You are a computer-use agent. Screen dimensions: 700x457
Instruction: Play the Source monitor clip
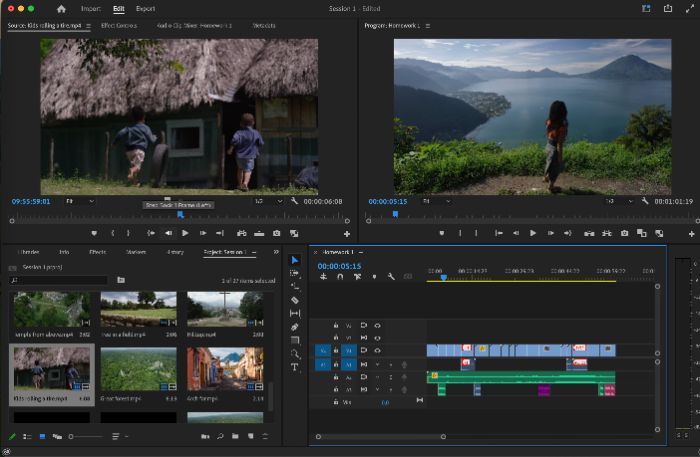click(185, 233)
